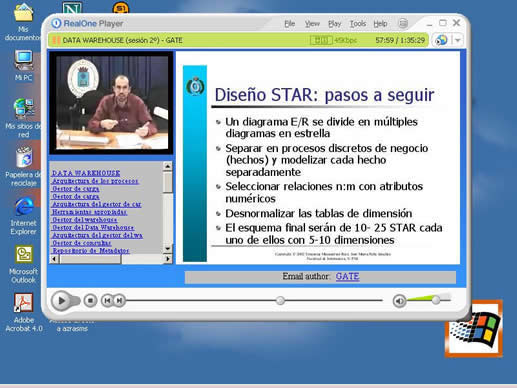Click the playback position seek handle
Image resolution: width=517 pixels, height=388 pixels.
pos(280,301)
